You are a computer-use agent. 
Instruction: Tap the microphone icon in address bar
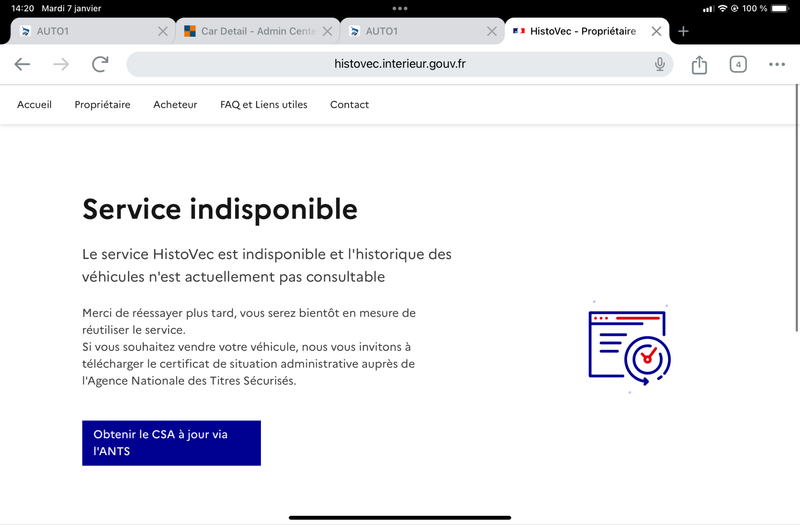point(660,64)
